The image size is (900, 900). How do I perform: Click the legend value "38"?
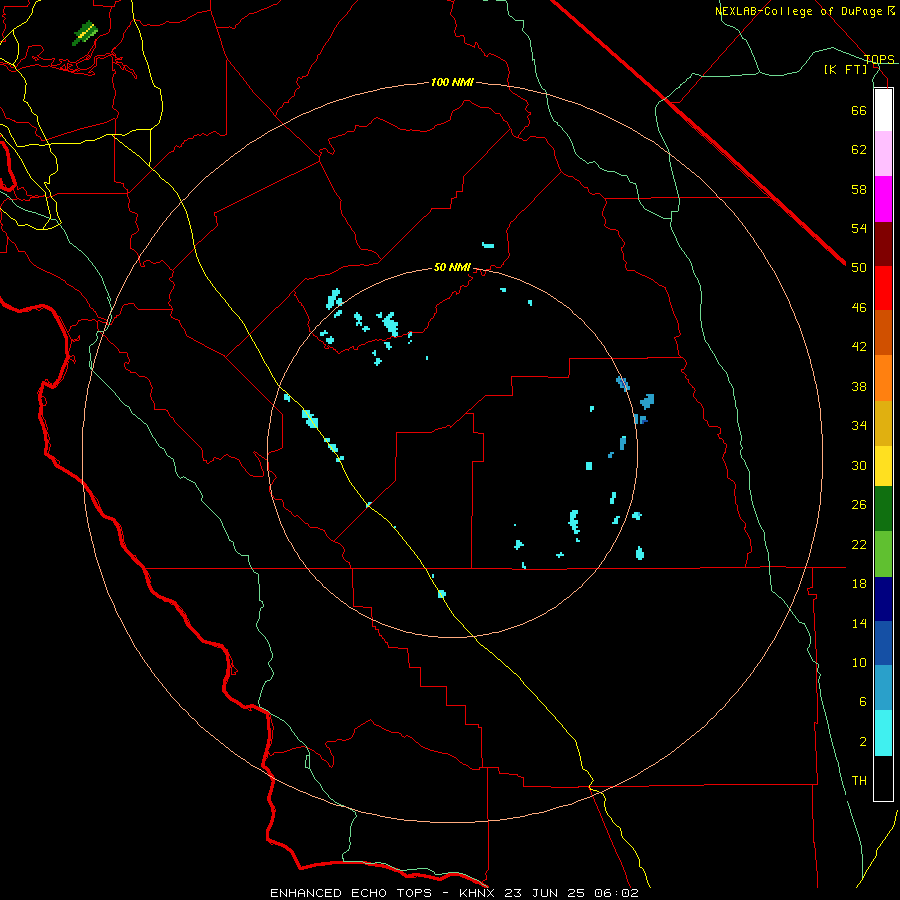[859, 386]
